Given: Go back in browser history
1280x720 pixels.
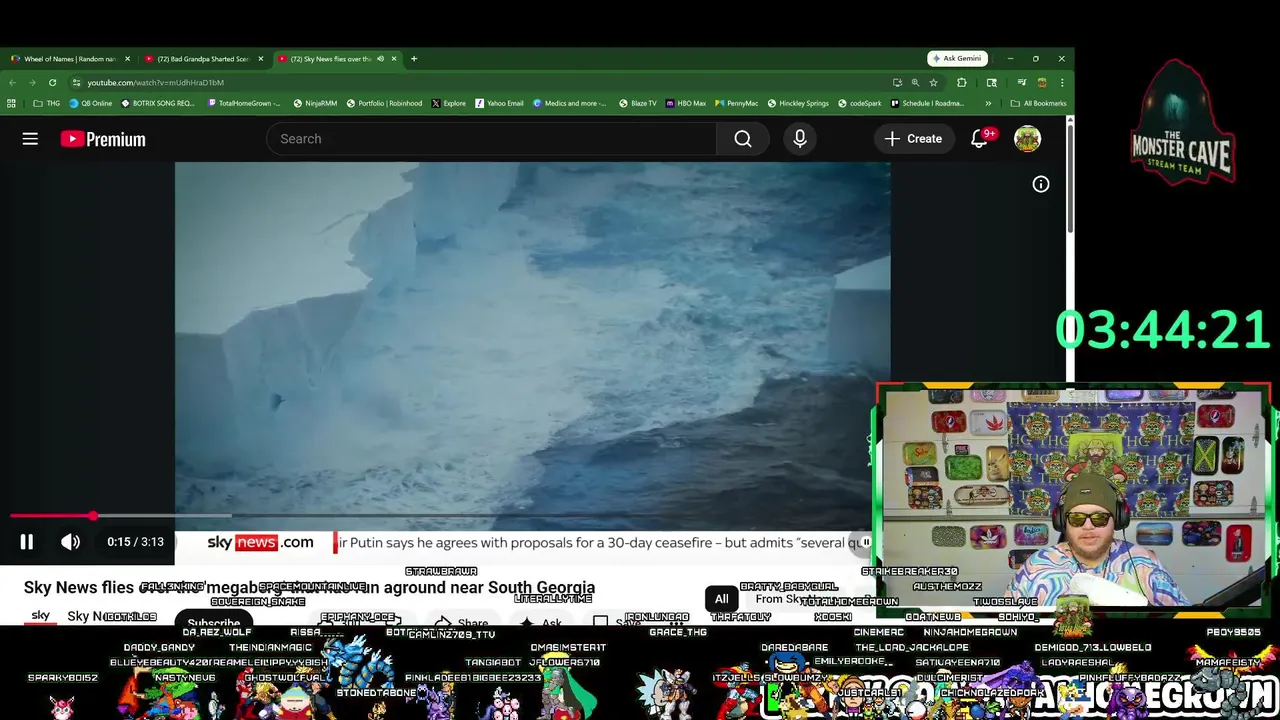Looking at the screenshot, I should pyautogui.click(x=12, y=83).
